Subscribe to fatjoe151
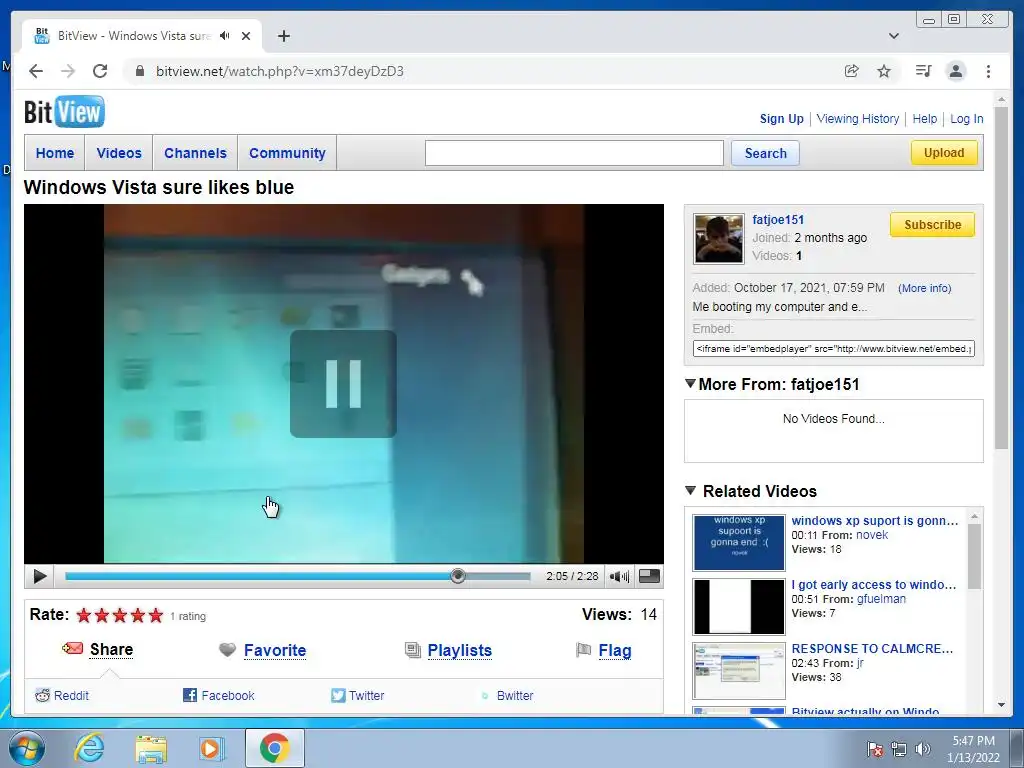Image resolution: width=1024 pixels, height=768 pixels. coord(933,225)
